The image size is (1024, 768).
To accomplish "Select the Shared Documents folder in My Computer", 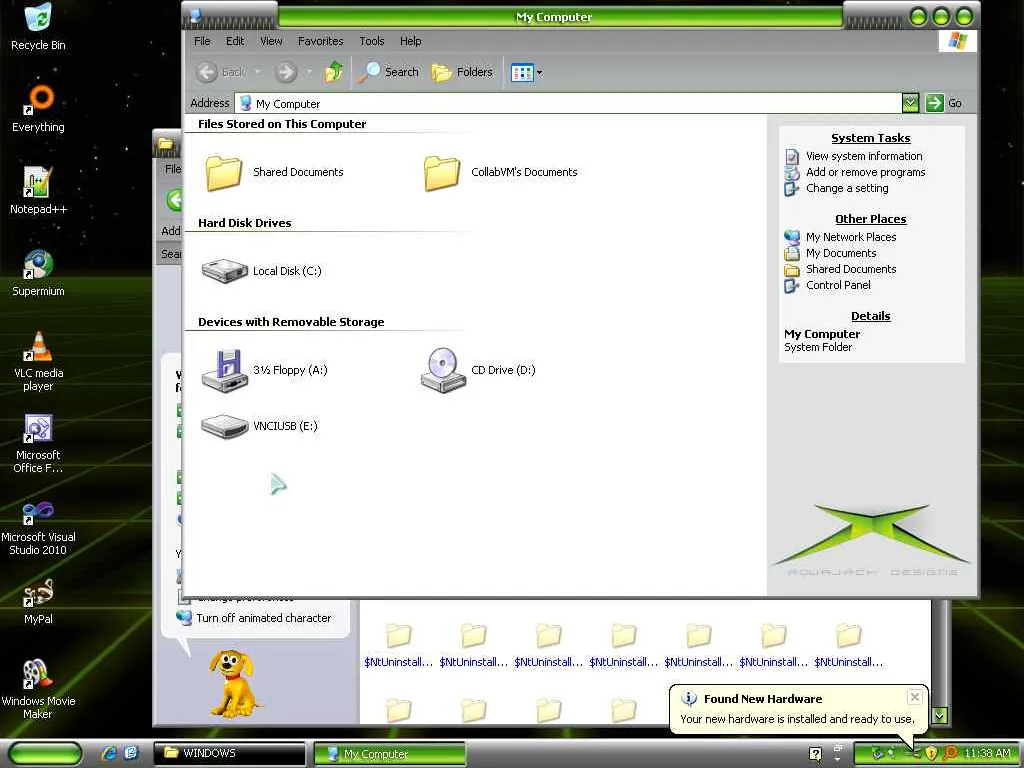I will point(274,172).
